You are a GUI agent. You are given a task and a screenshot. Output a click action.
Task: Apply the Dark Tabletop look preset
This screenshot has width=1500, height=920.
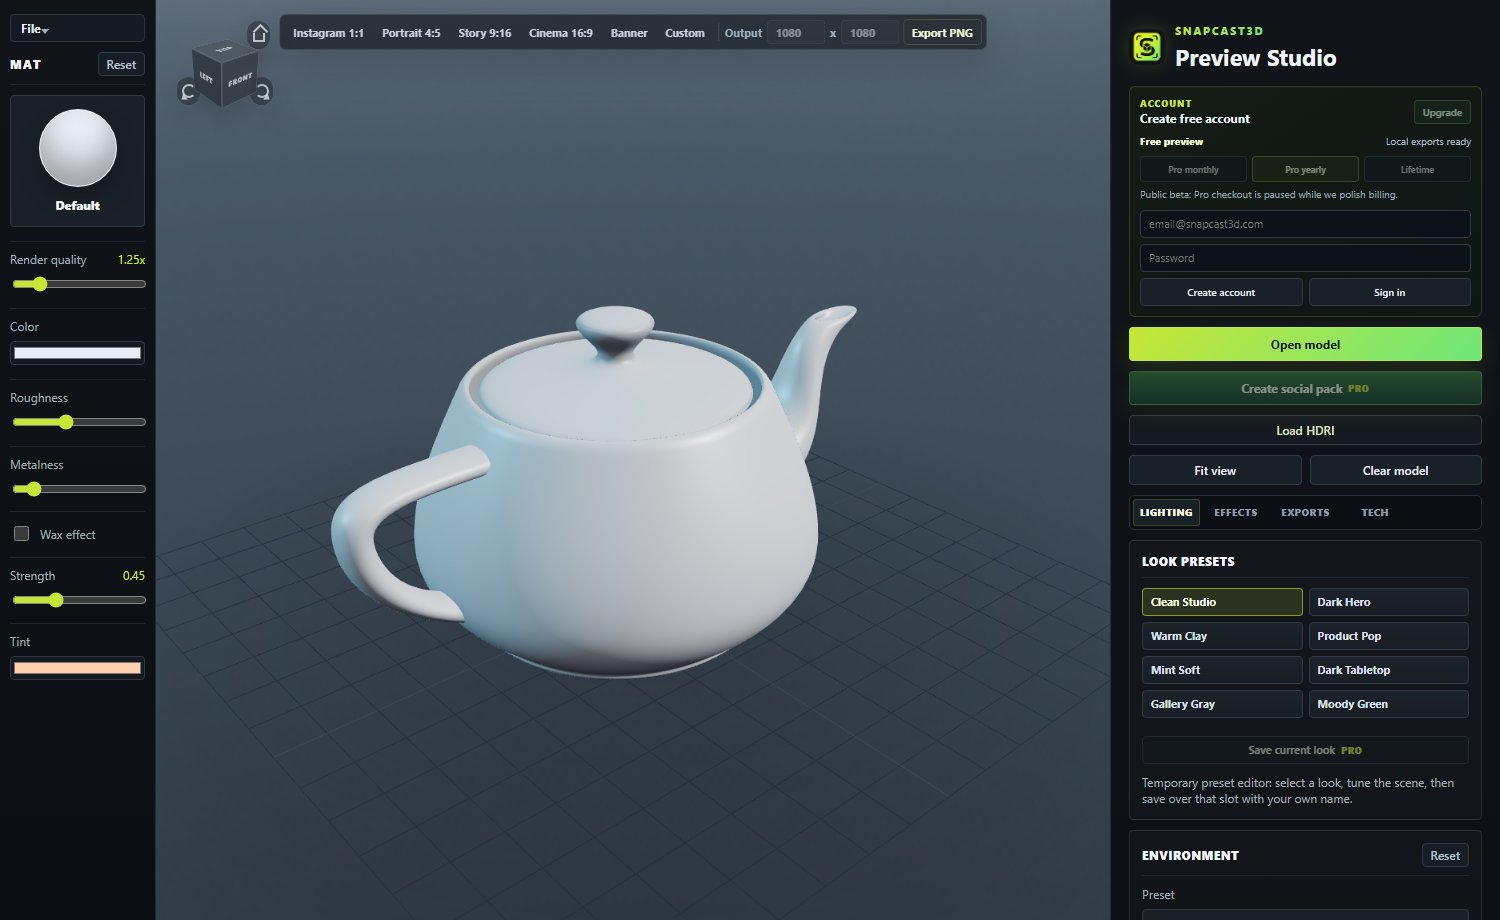coord(1388,670)
